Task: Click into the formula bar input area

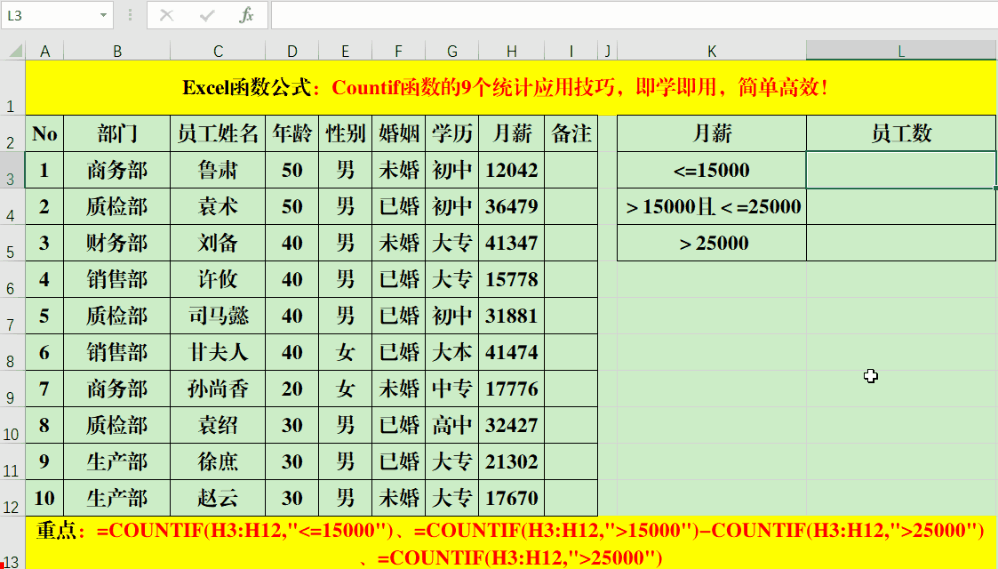Action: click(634, 15)
